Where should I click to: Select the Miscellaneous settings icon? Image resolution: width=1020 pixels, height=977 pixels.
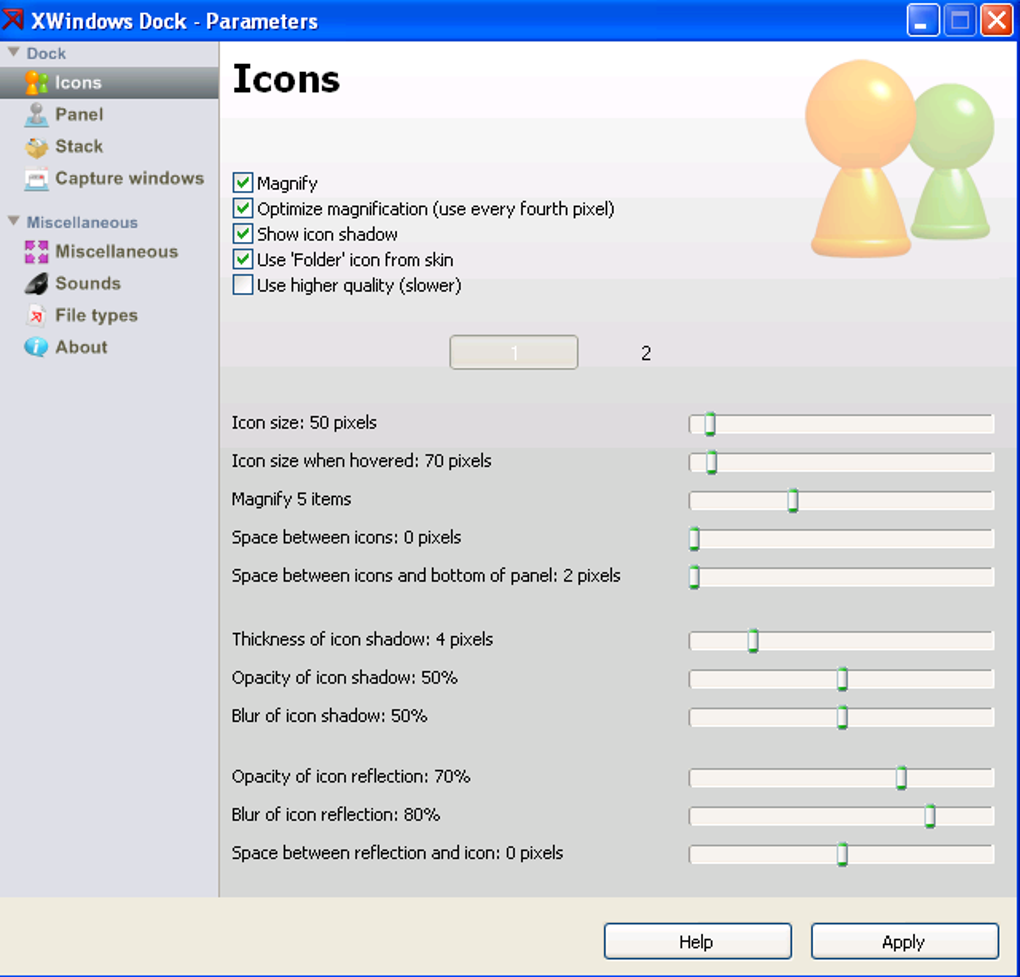tap(36, 252)
